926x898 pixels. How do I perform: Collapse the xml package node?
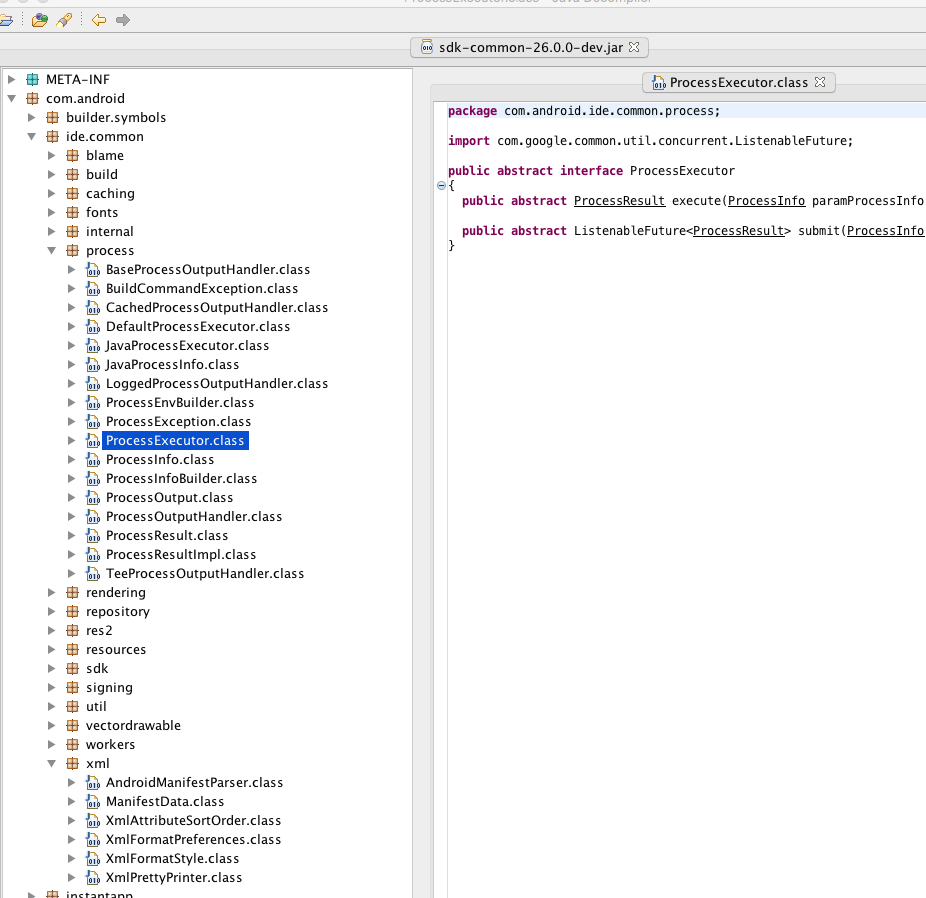tap(52, 764)
